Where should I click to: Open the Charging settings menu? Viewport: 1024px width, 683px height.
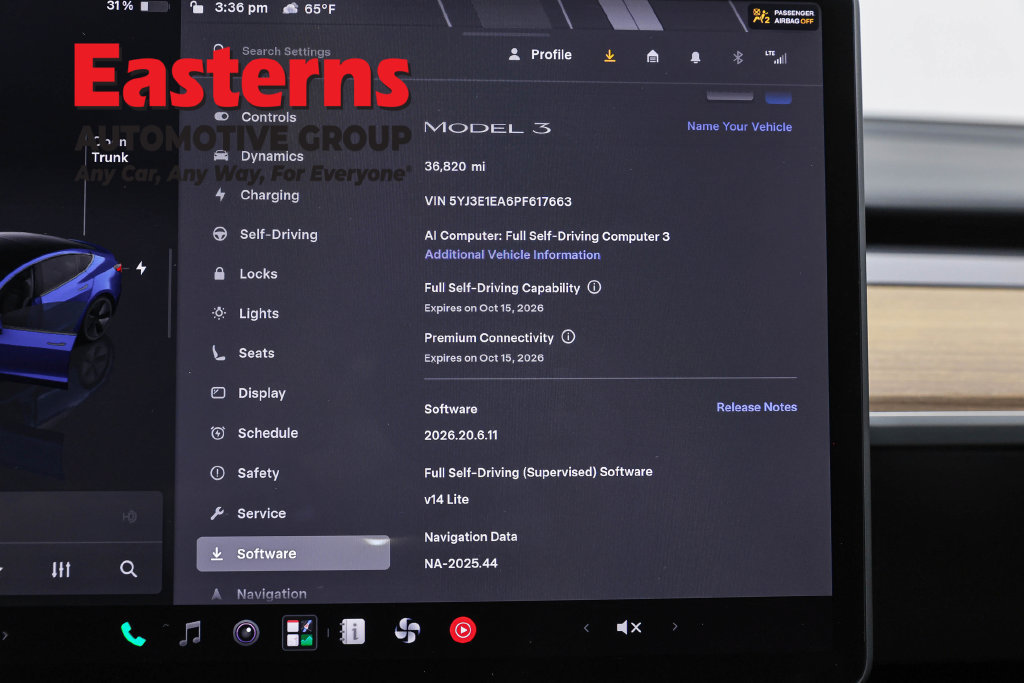[257, 195]
